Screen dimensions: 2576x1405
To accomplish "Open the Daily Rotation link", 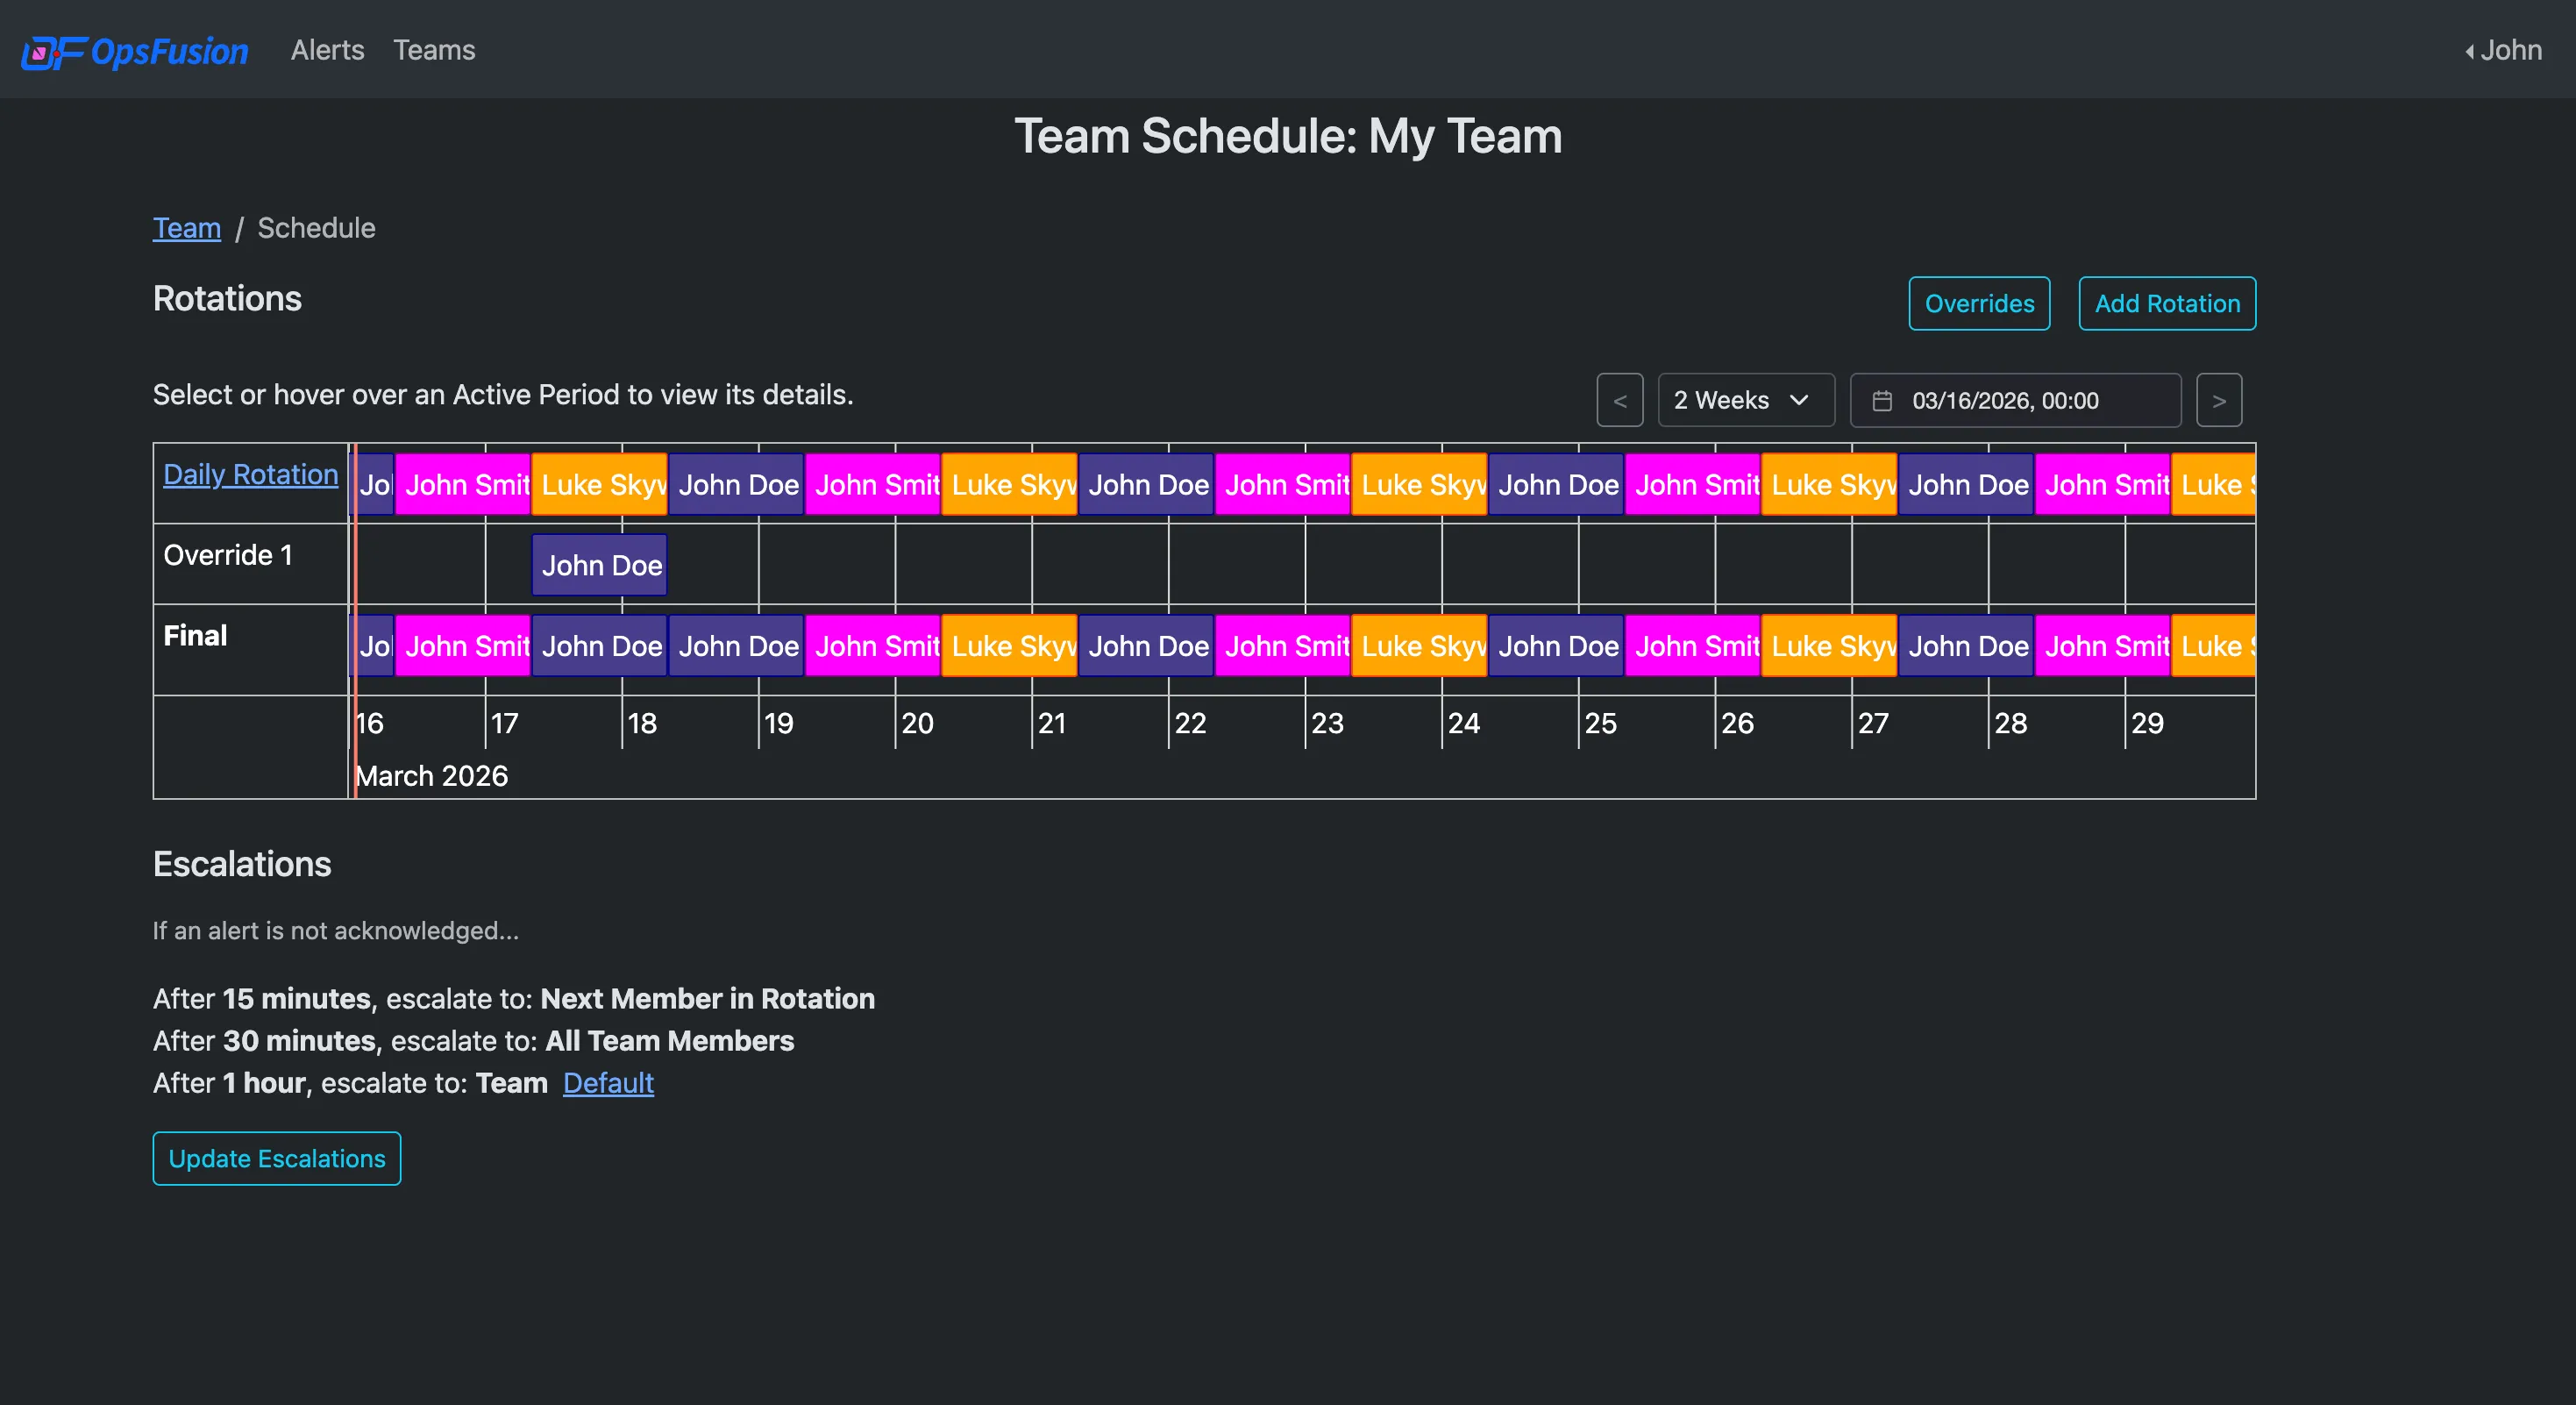I will pyautogui.click(x=250, y=474).
